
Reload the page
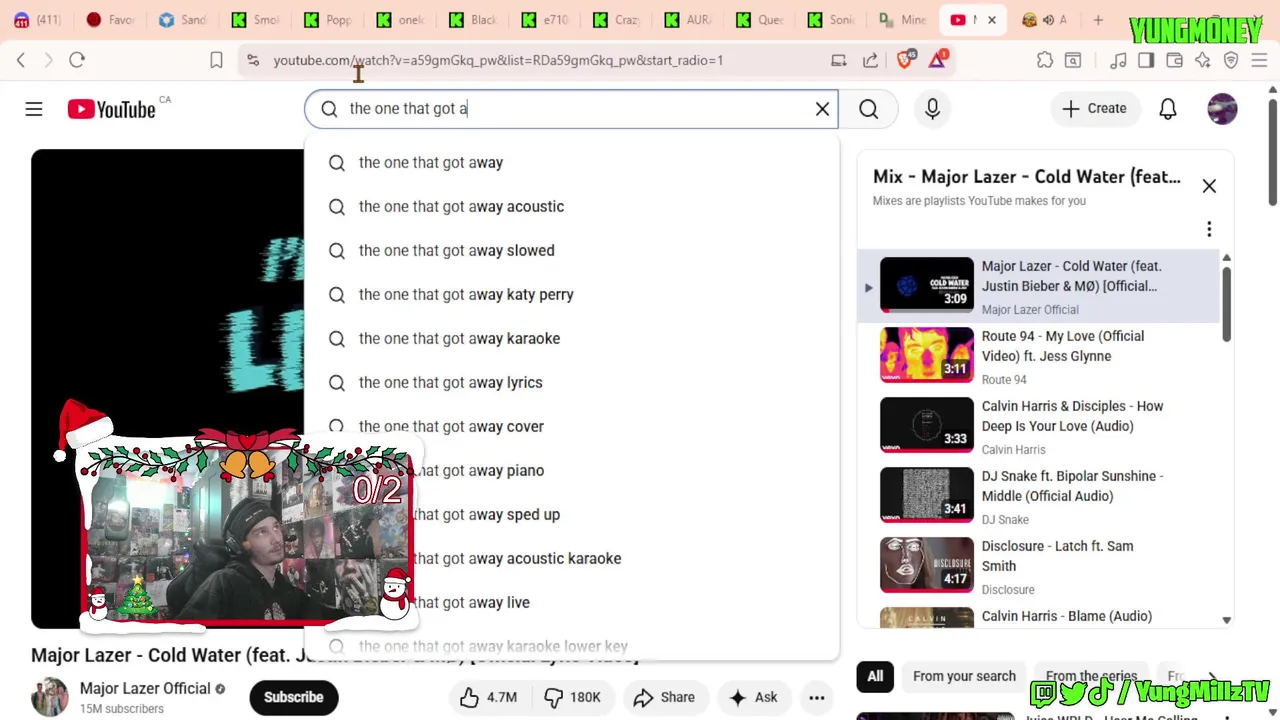[x=77, y=60]
